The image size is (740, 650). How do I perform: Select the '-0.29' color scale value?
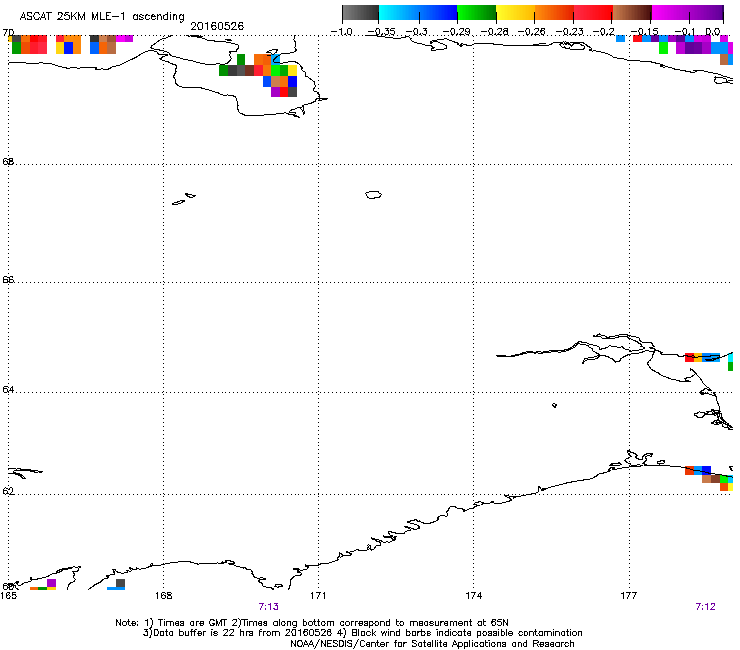[456, 32]
